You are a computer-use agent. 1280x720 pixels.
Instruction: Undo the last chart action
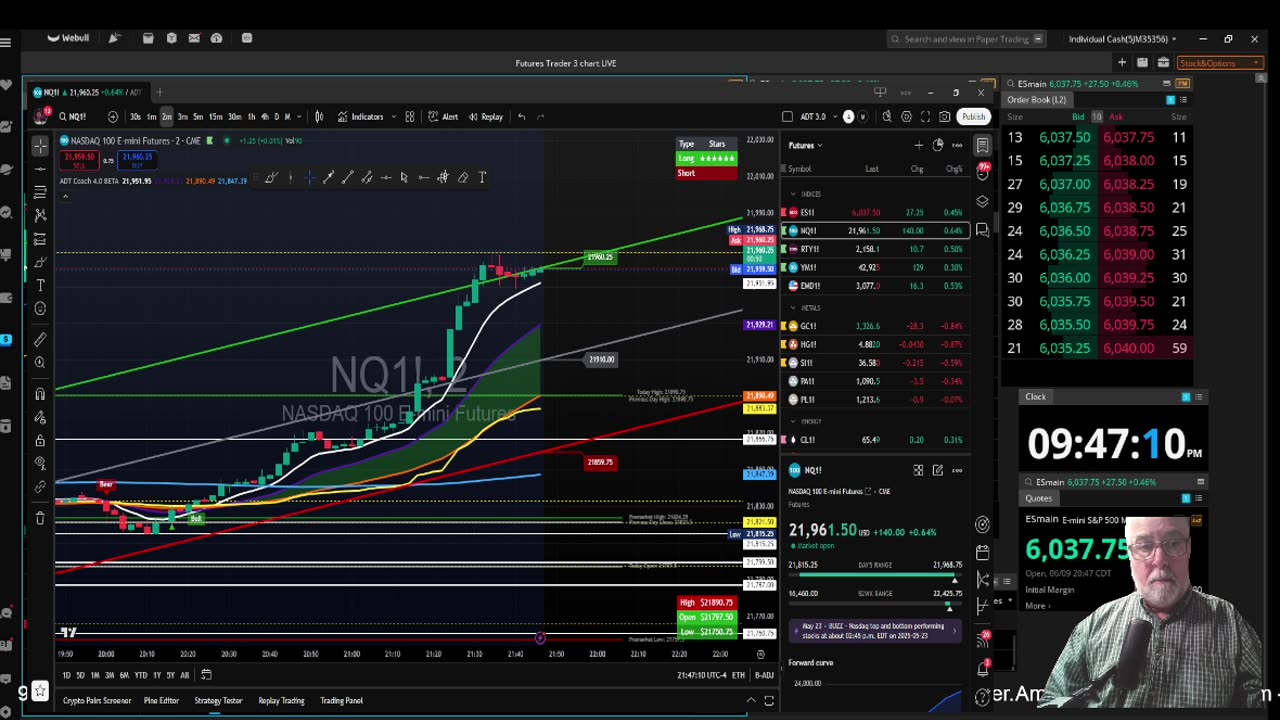tap(521, 117)
